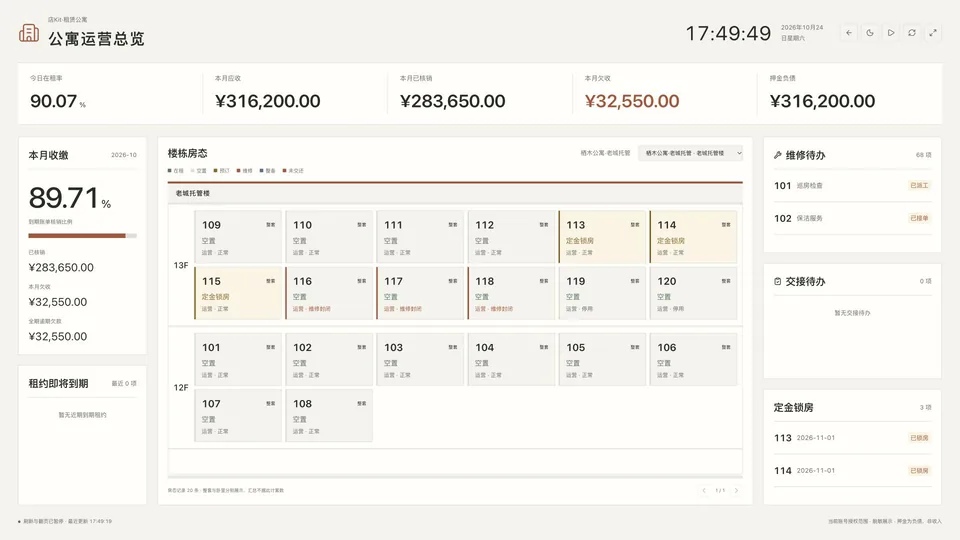The height and width of the screenshot is (540, 960).
Task: Open maintenance item 102 保洁服务
Action: 852,218
